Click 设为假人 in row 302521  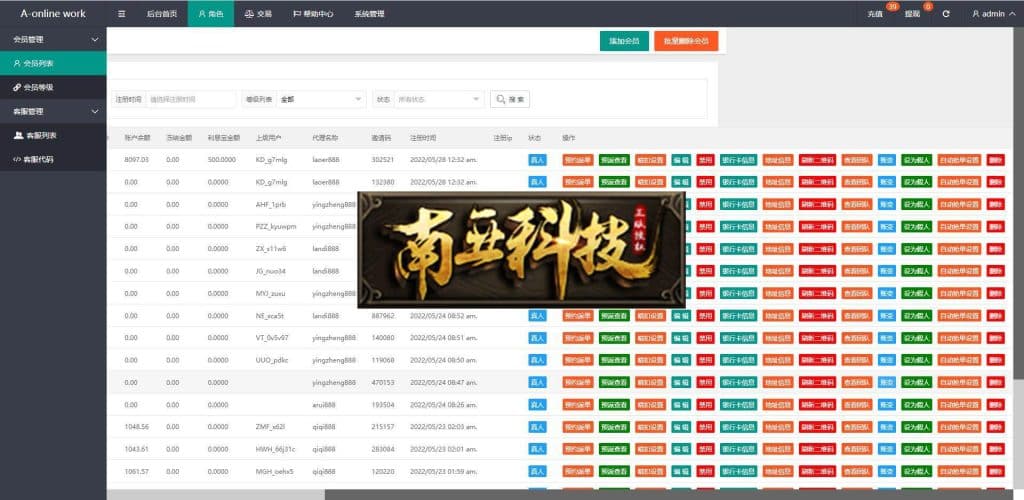click(x=917, y=160)
